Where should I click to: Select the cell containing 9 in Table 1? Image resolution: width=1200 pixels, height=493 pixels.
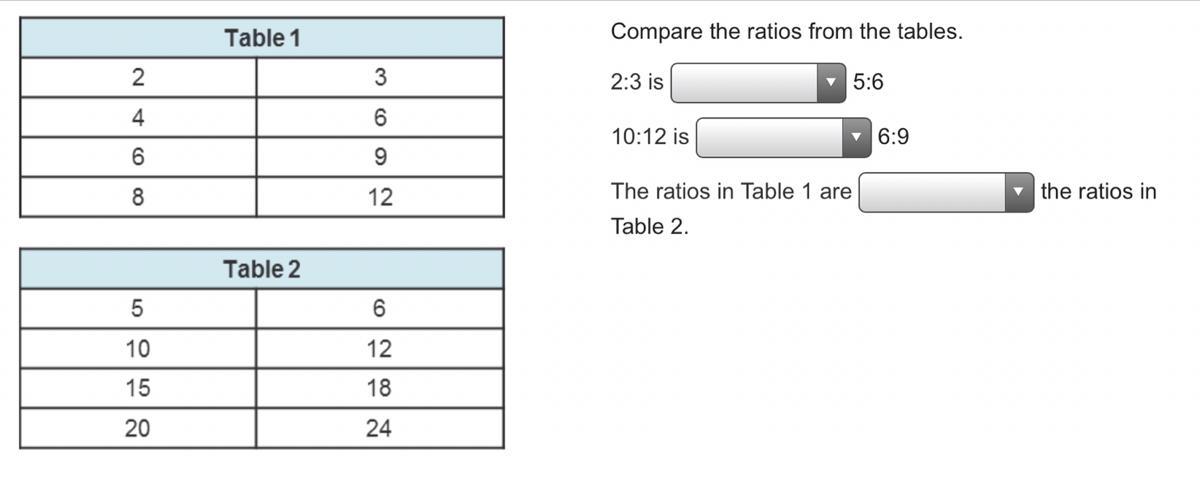click(x=380, y=157)
